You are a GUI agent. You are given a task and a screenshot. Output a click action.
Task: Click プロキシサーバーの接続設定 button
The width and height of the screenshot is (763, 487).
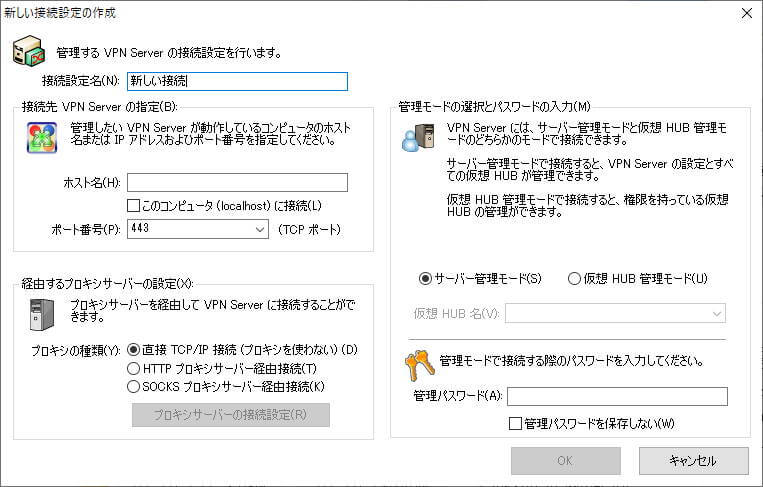click(230, 415)
